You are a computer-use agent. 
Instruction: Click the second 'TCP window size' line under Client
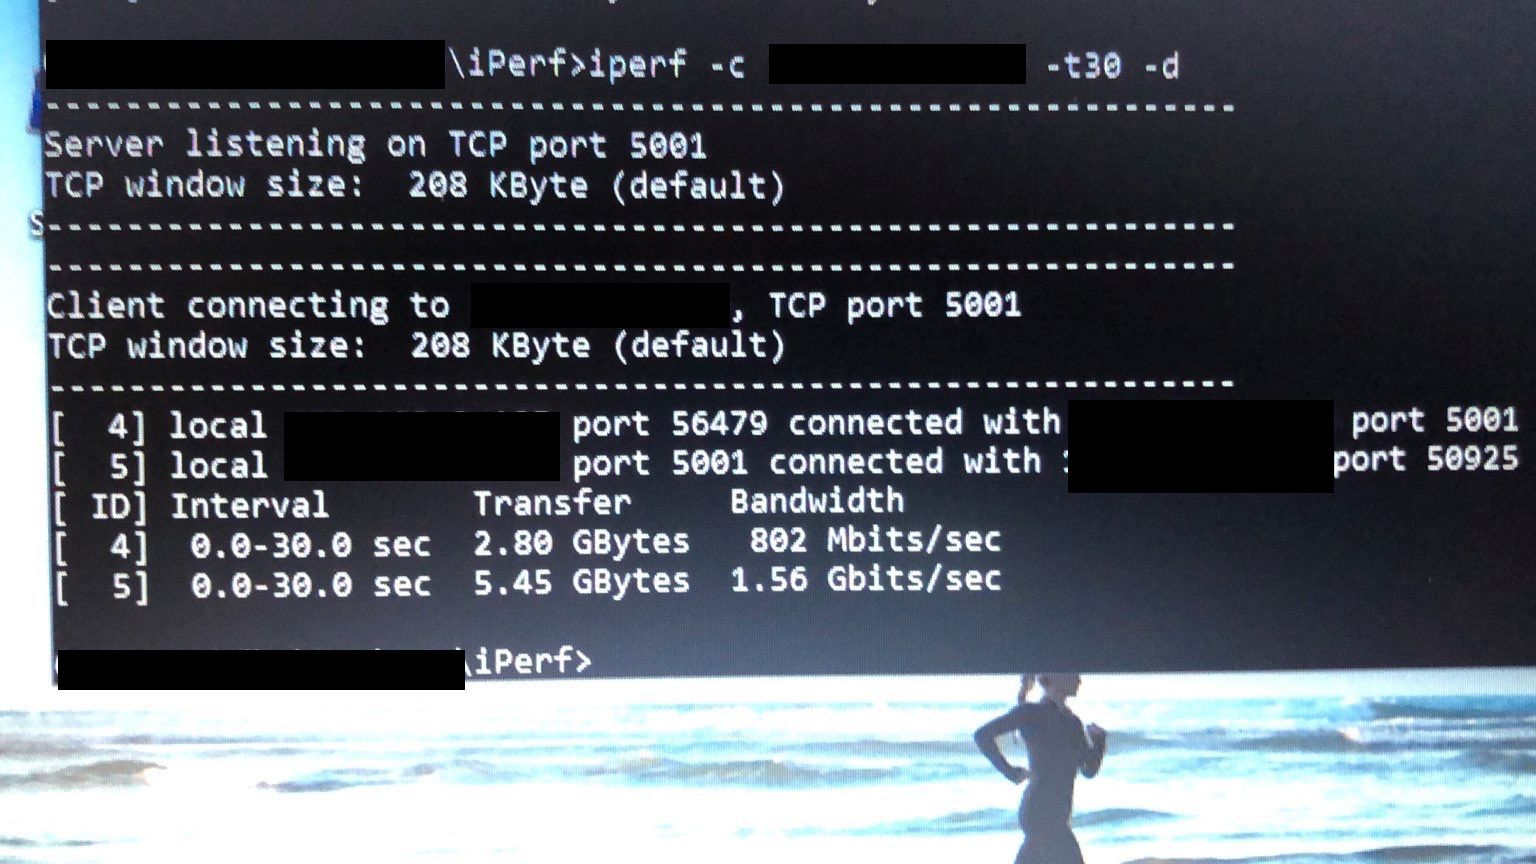click(416, 346)
